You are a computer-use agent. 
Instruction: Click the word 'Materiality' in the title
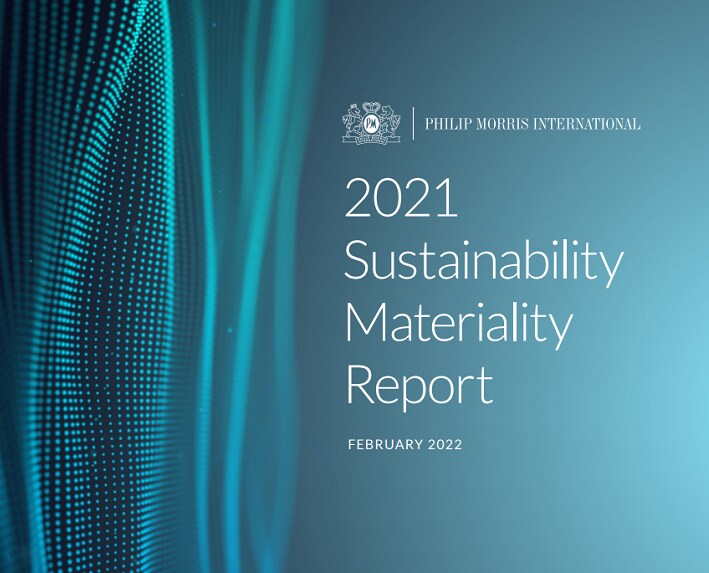pyautogui.click(x=459, y=325)
